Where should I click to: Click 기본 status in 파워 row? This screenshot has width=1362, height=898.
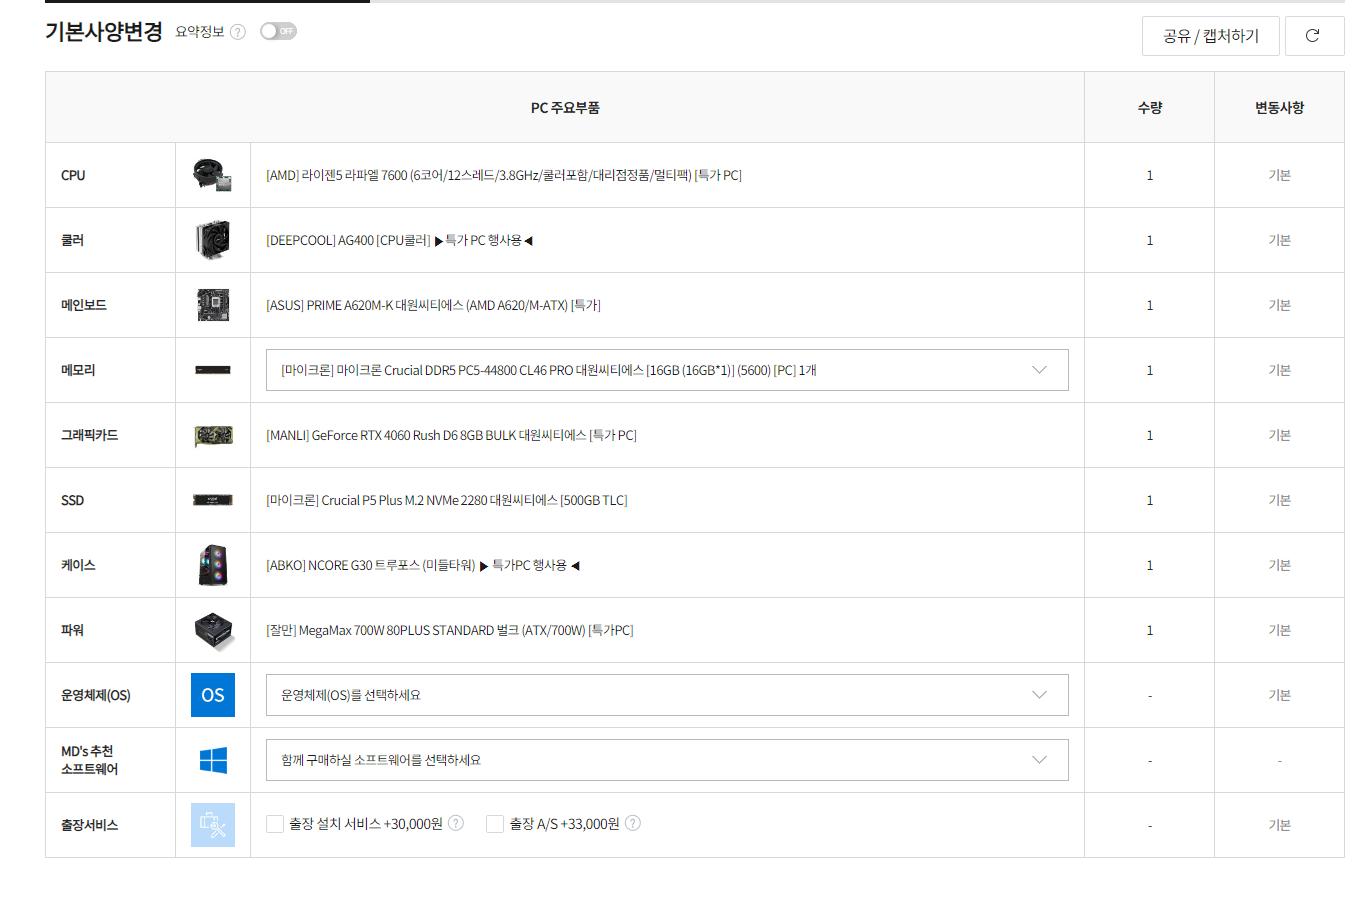1280,630
